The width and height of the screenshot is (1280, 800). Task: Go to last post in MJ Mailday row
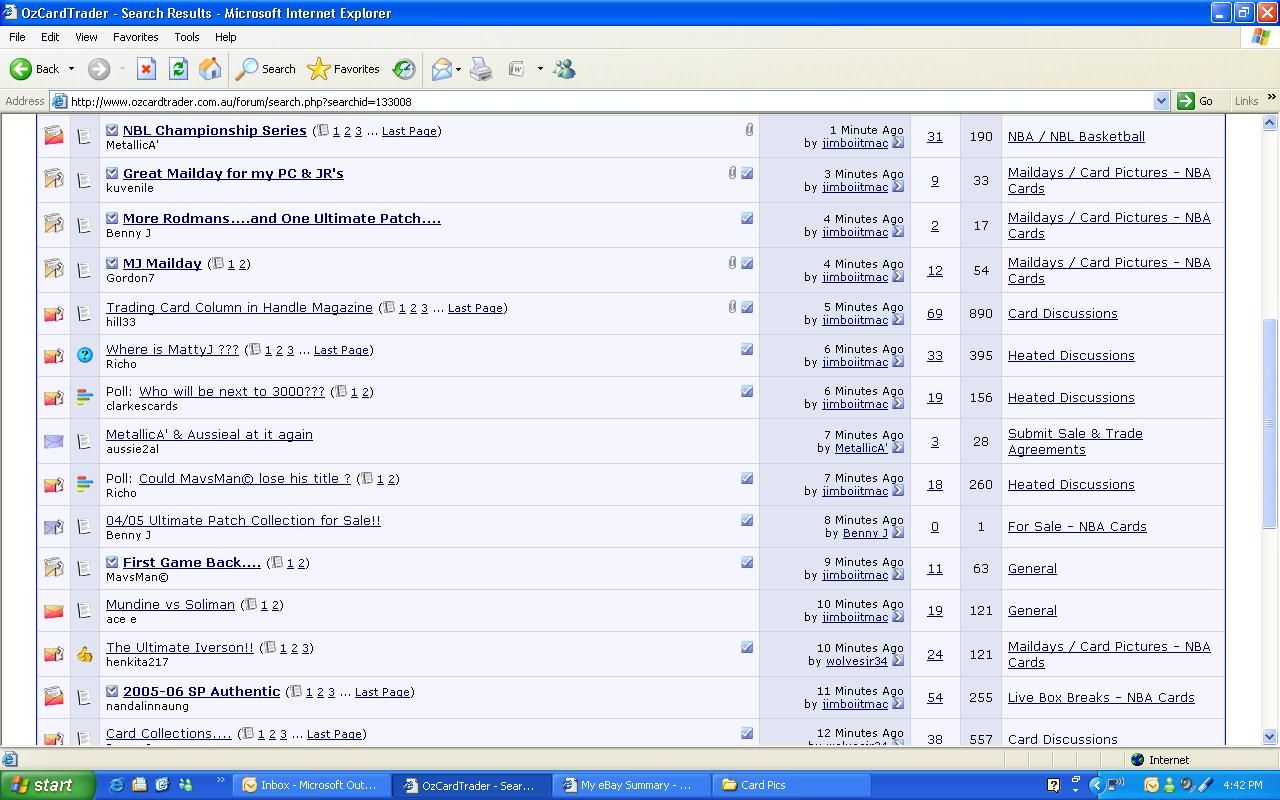[898, 277]
